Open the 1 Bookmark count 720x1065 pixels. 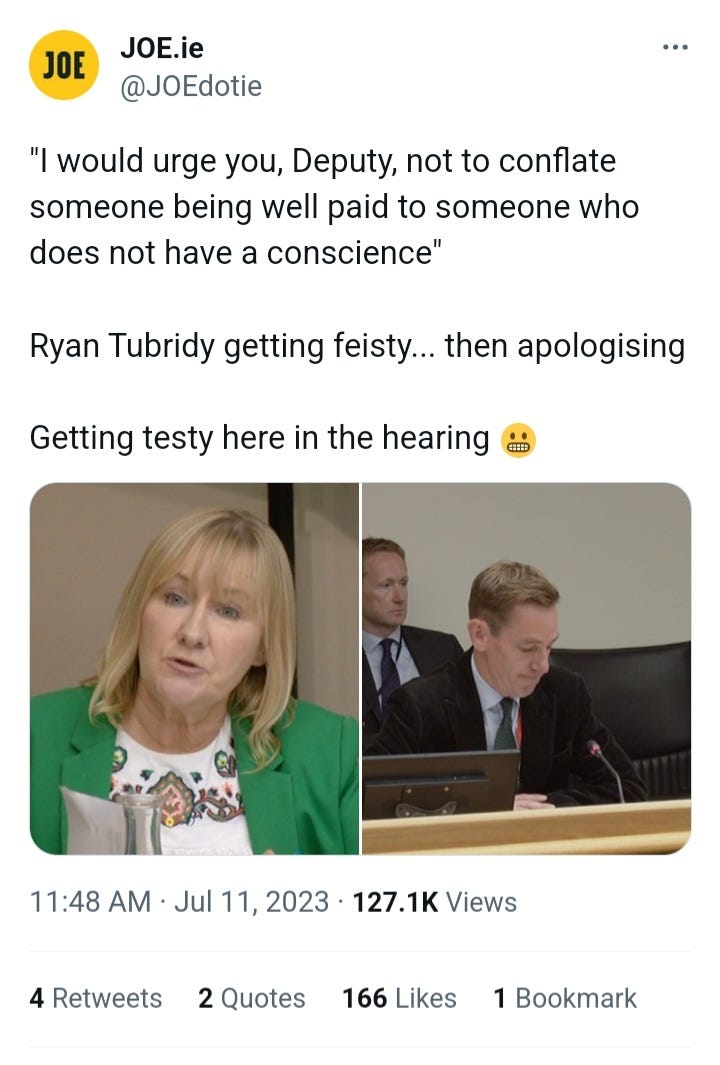pyautogui.click(x=565, y=998)
